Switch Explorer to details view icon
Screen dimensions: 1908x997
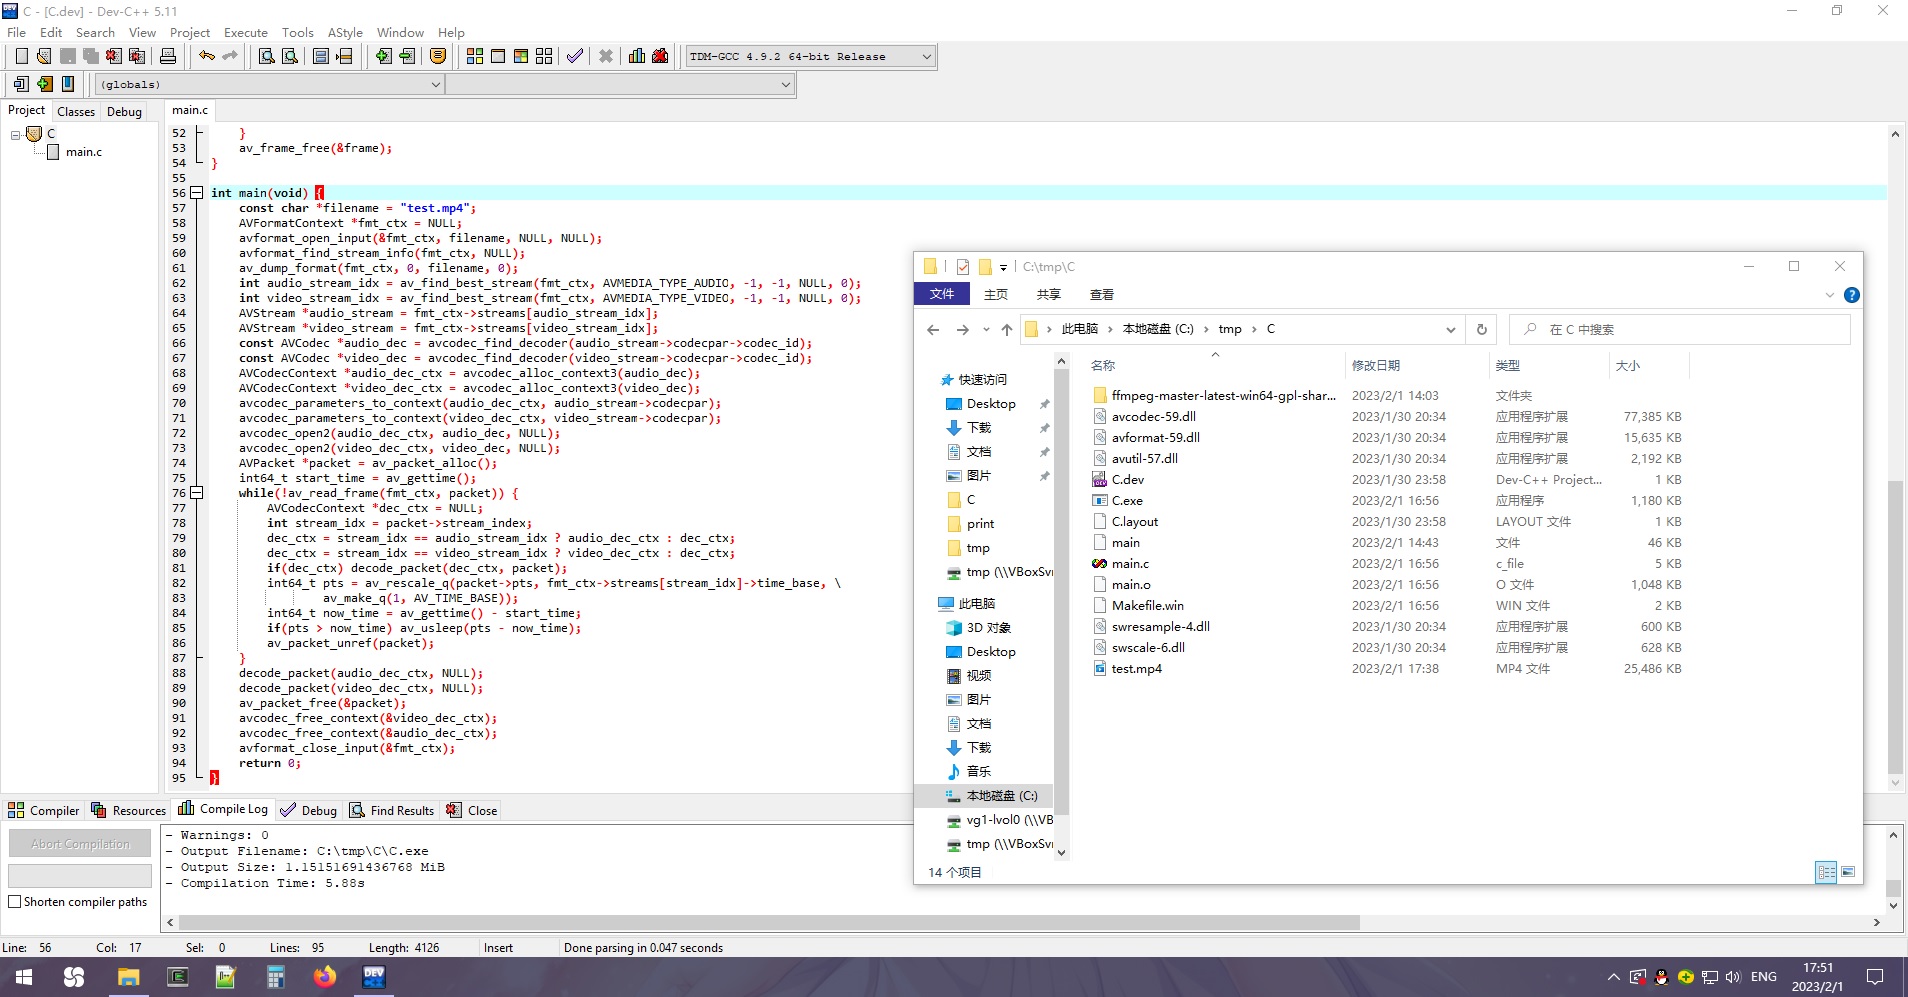pos(1826,872)
